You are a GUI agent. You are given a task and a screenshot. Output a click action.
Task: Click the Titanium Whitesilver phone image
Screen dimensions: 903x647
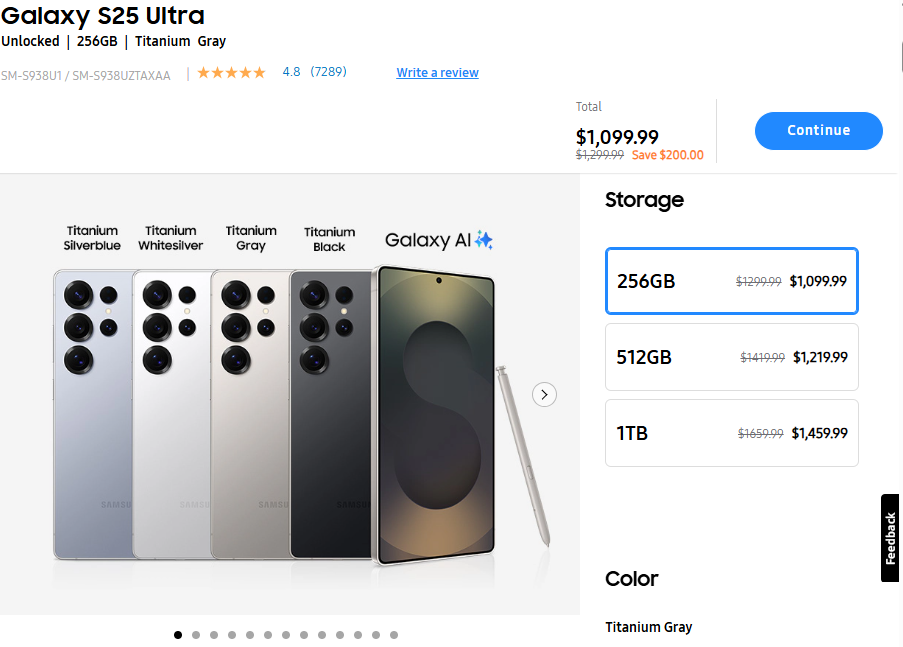171,420
